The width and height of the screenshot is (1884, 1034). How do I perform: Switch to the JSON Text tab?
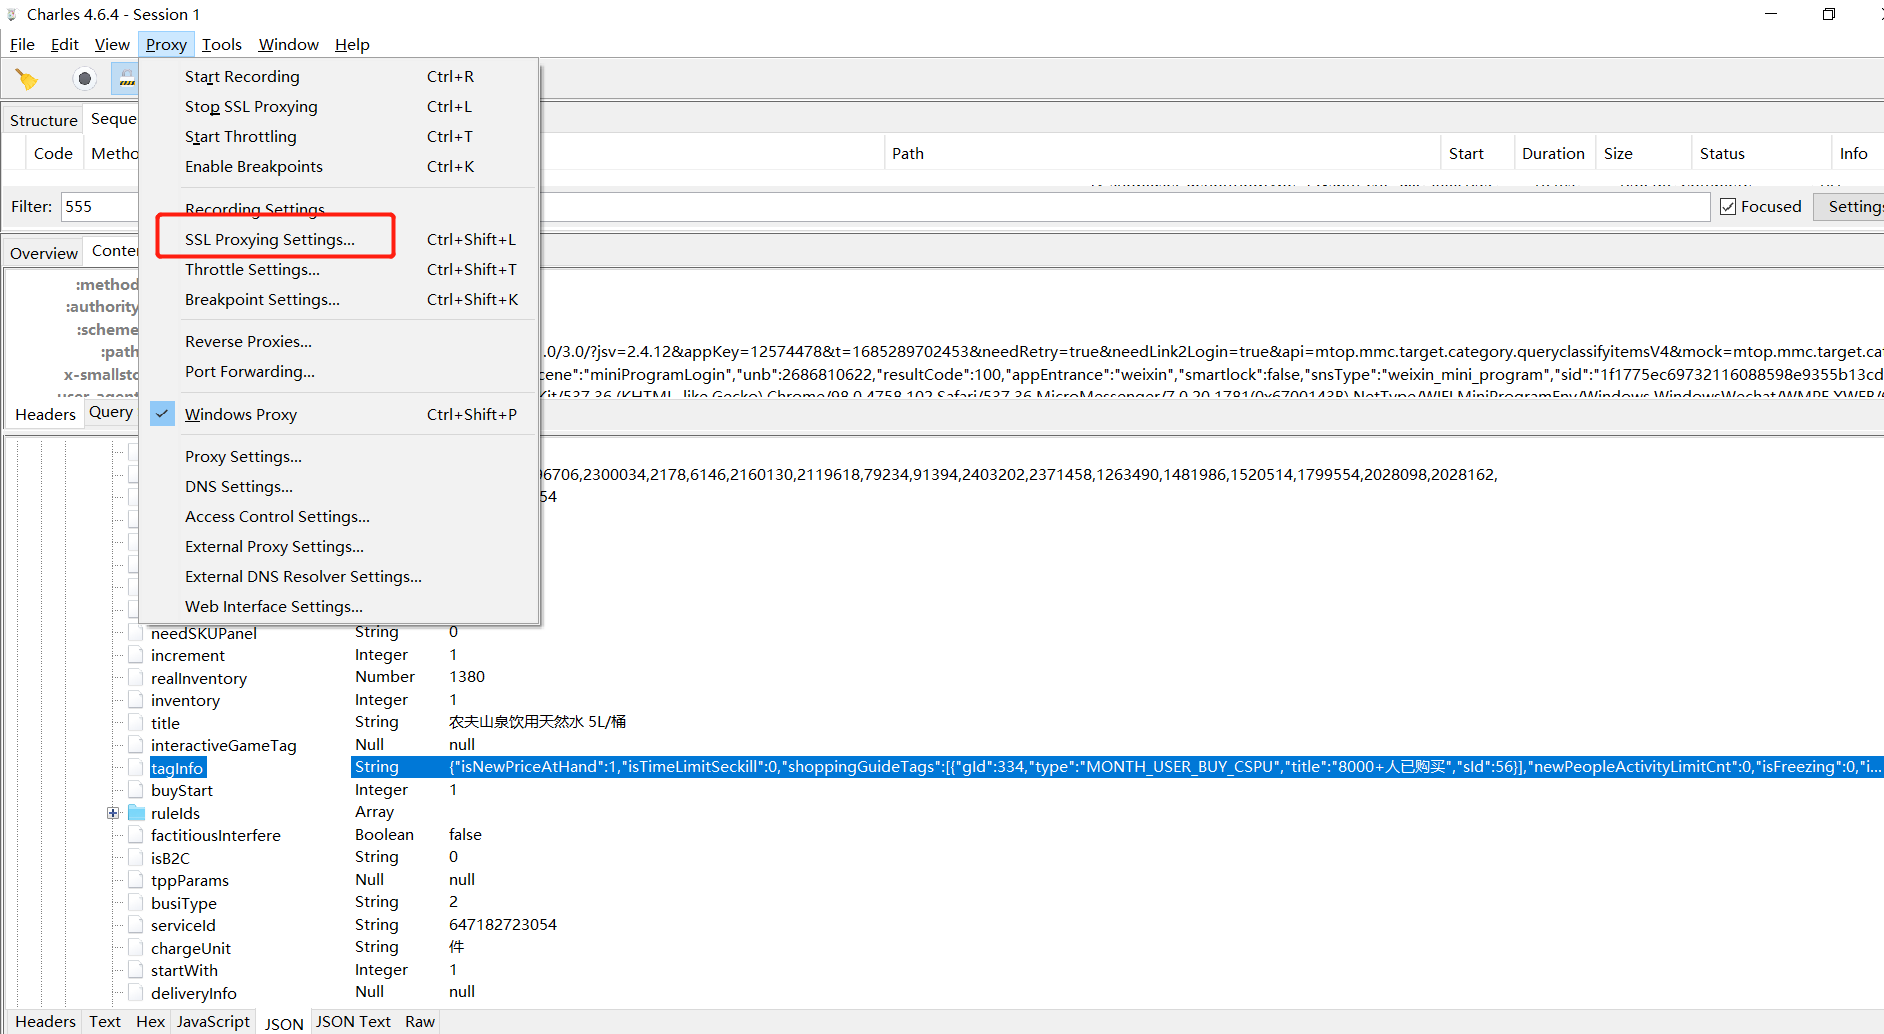point(353,1021)
